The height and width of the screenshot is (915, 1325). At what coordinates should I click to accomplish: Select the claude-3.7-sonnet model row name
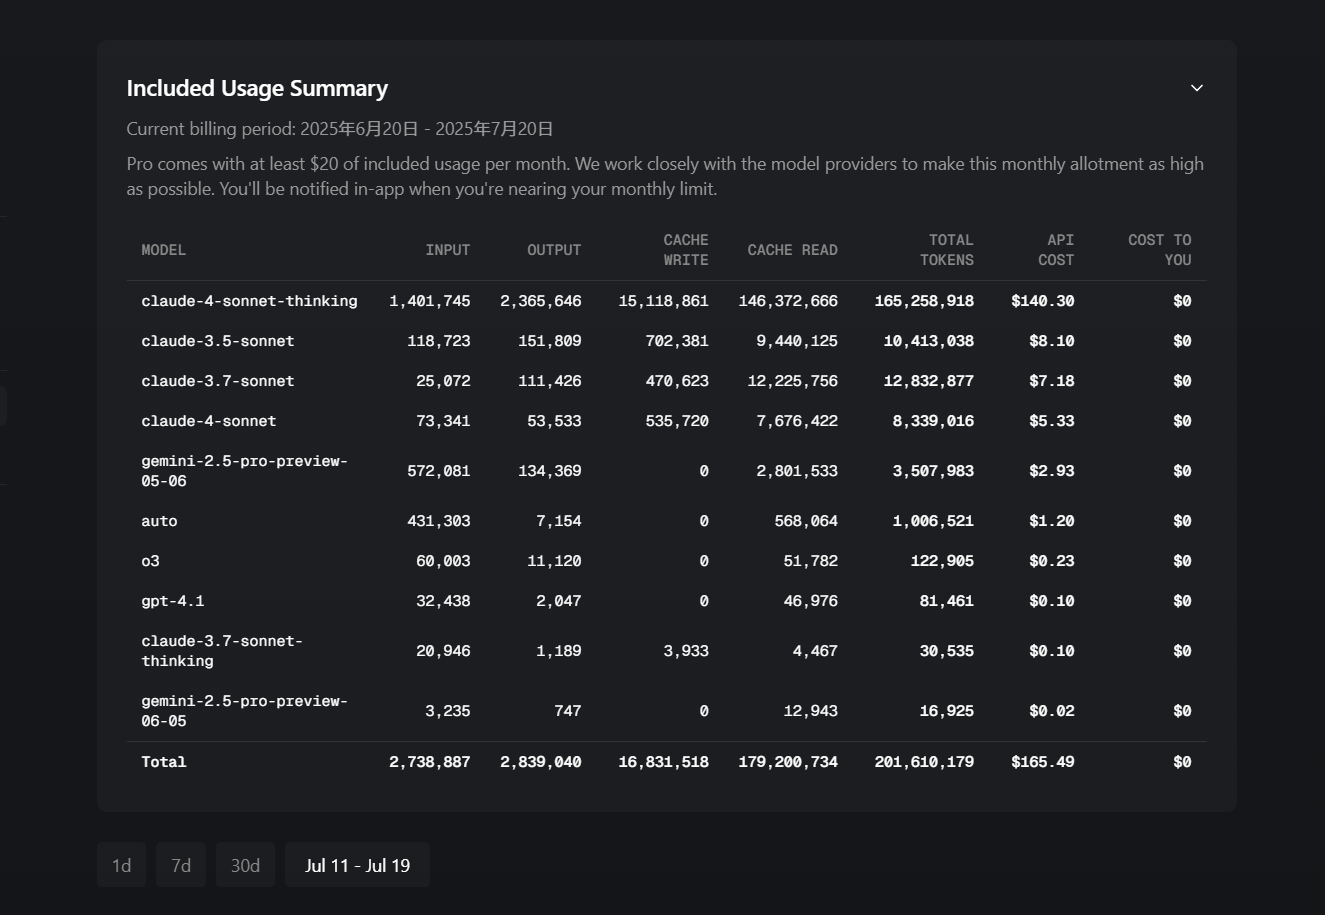pos(218,381)
